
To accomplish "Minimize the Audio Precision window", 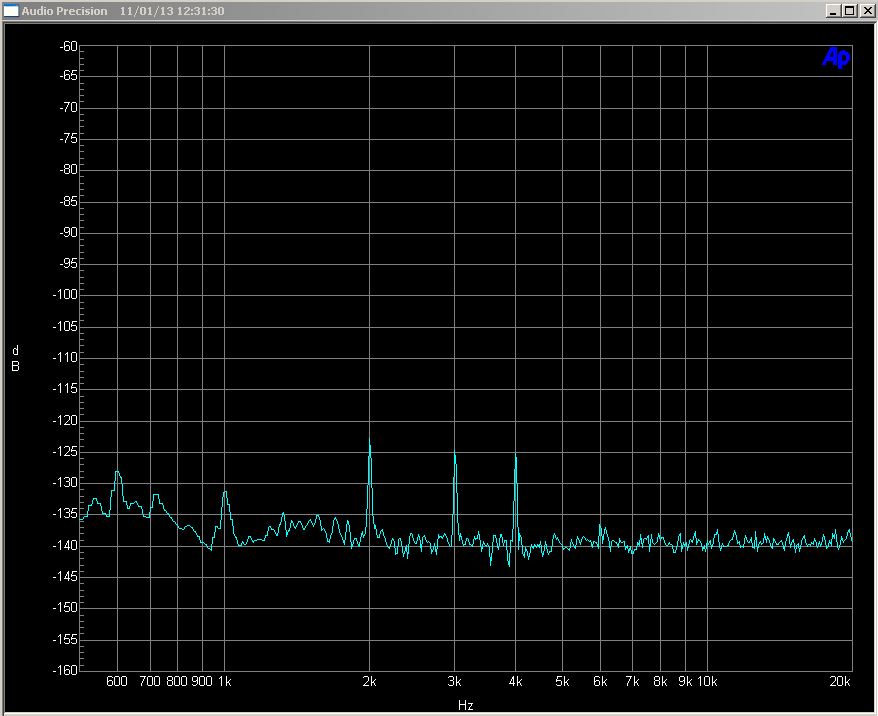I will tap(833, 11).
